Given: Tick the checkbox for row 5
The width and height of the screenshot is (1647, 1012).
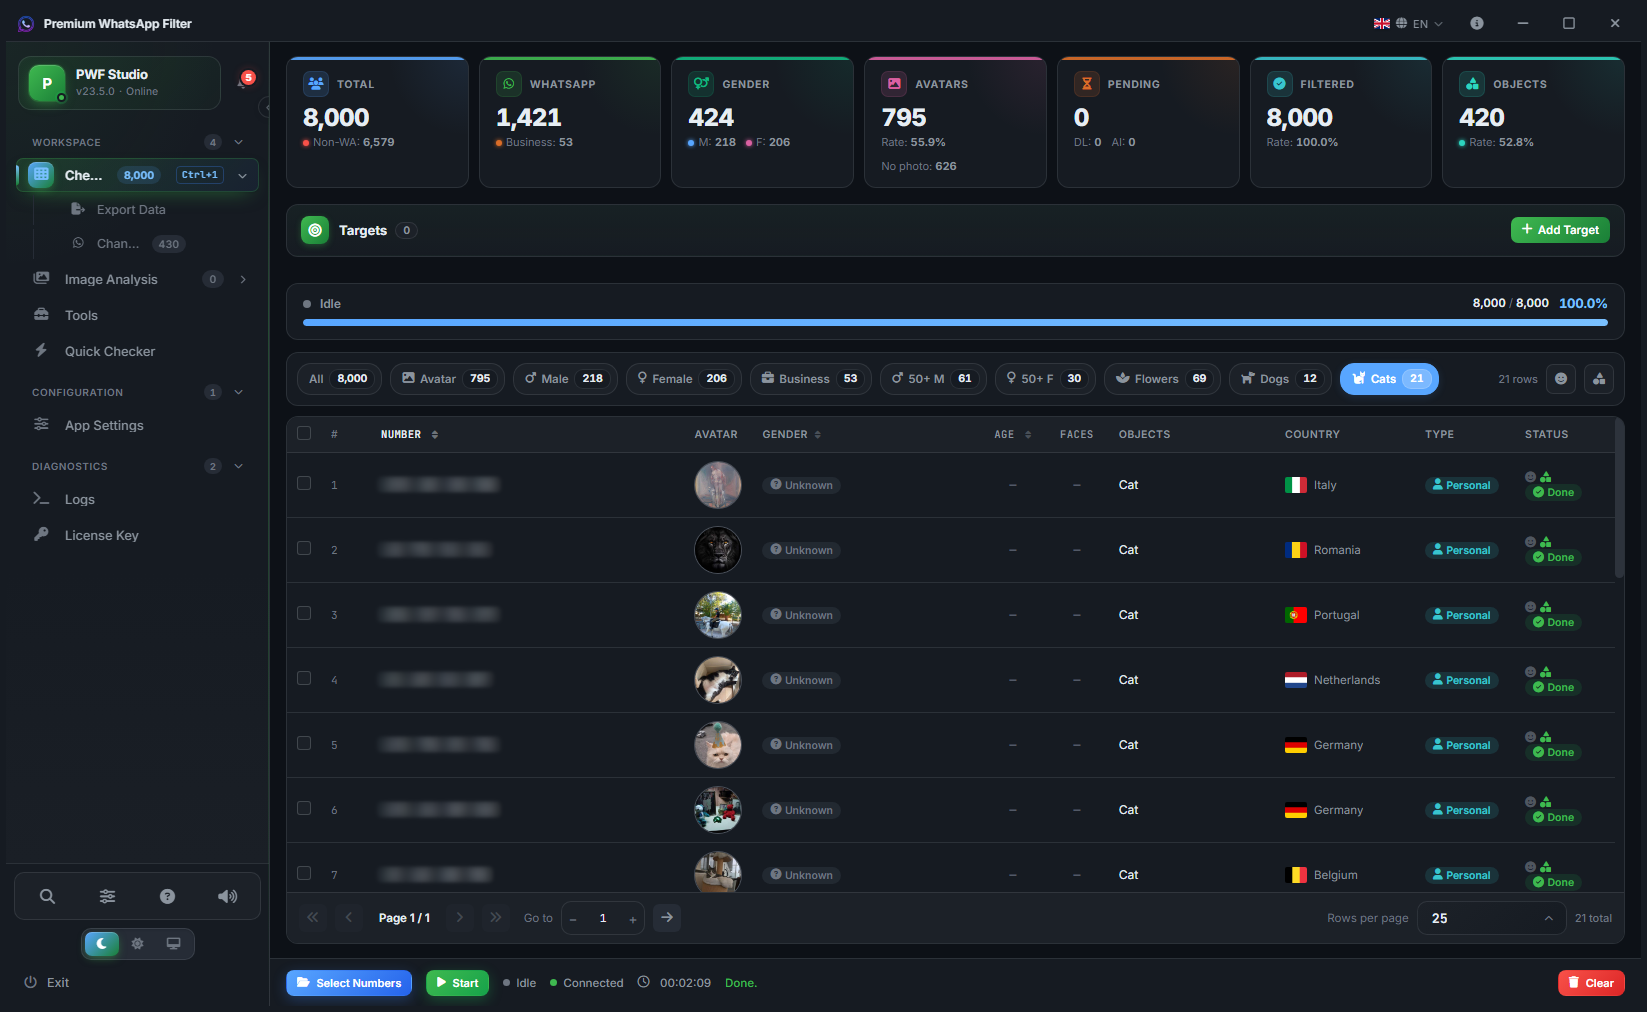Looking at the screenshot, I should click(x=304, y=743).
